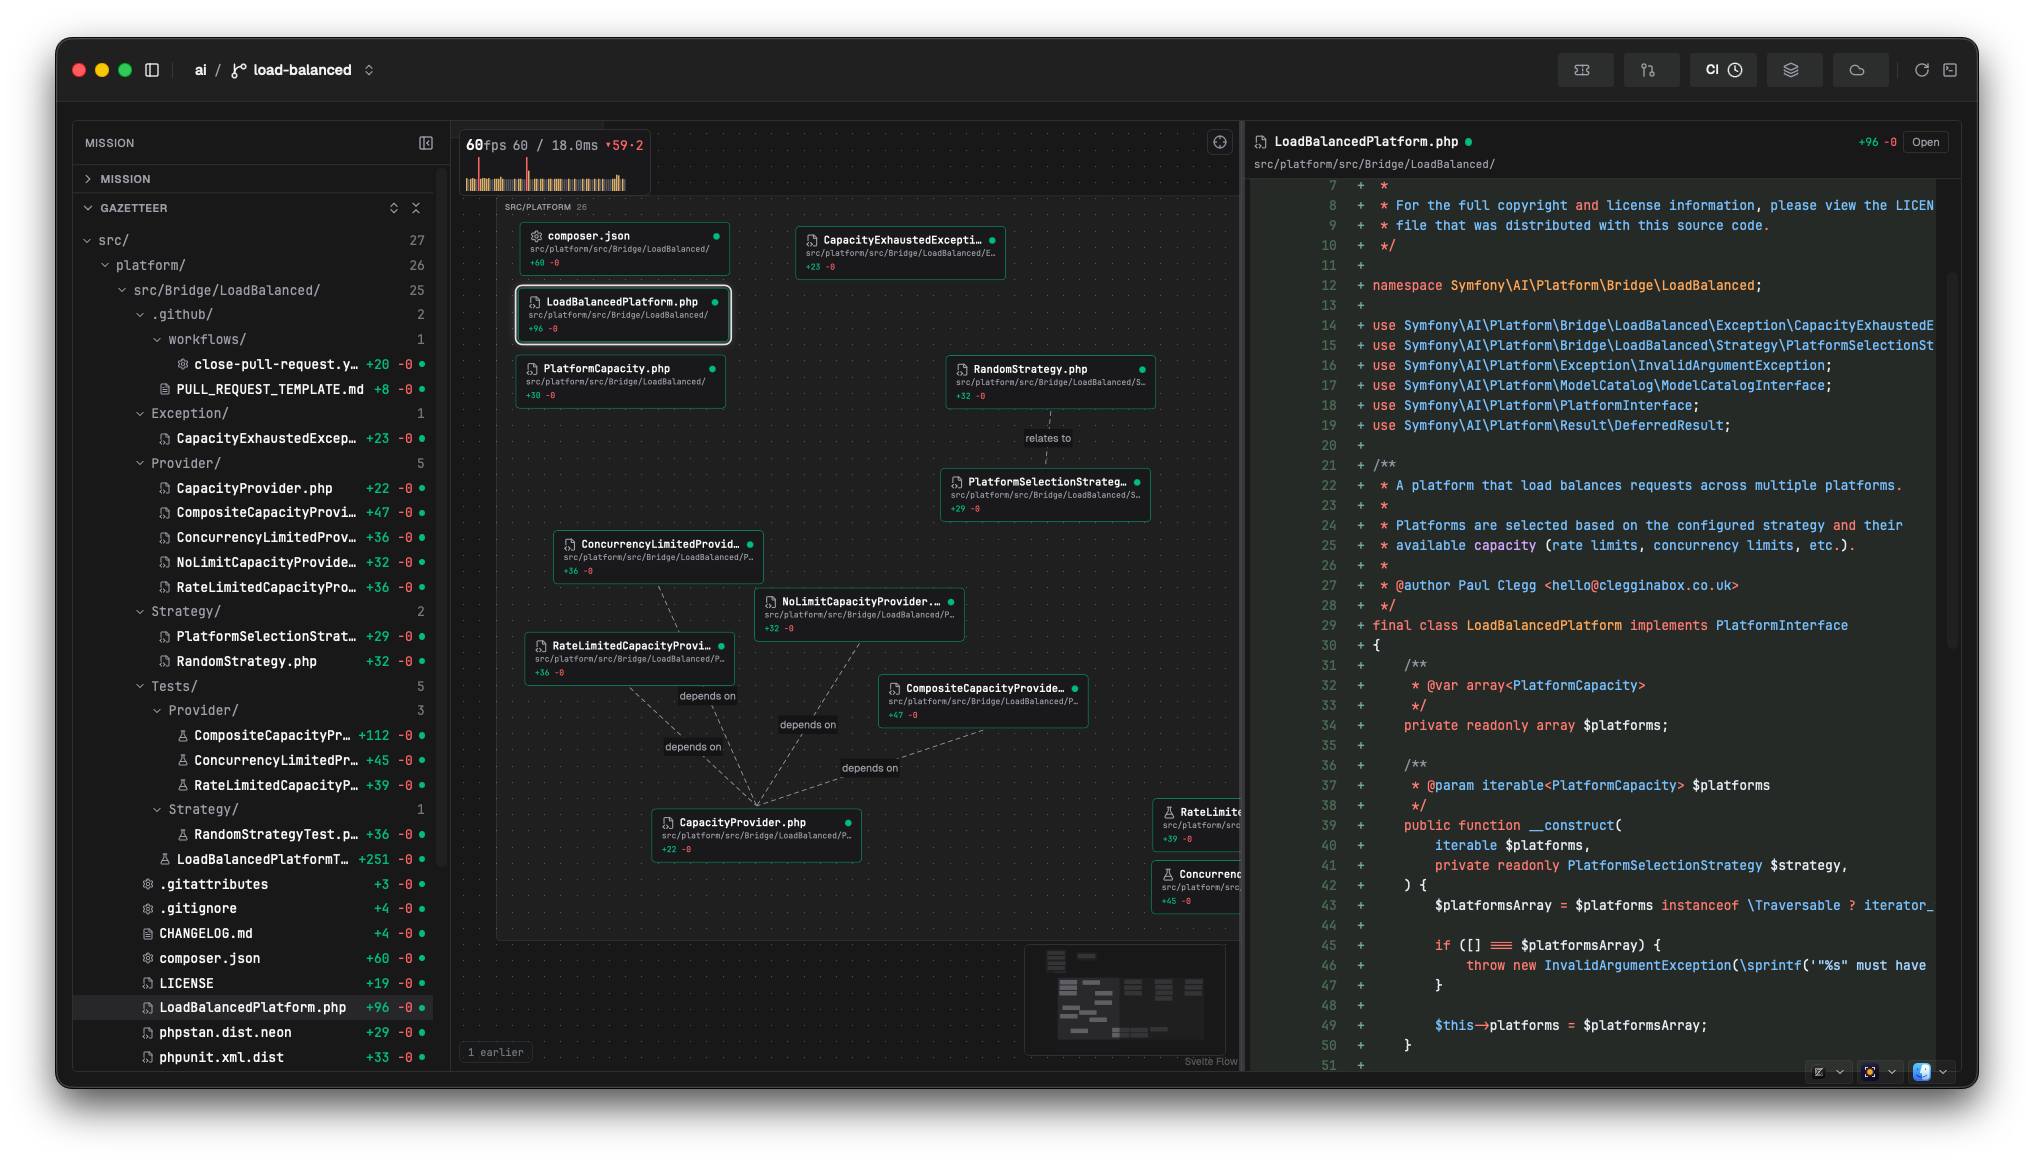The width and height of the screenshot is (2034, 1162).
Task: Open the ticket icon button in top toolbar
Action: [1585, 70]
